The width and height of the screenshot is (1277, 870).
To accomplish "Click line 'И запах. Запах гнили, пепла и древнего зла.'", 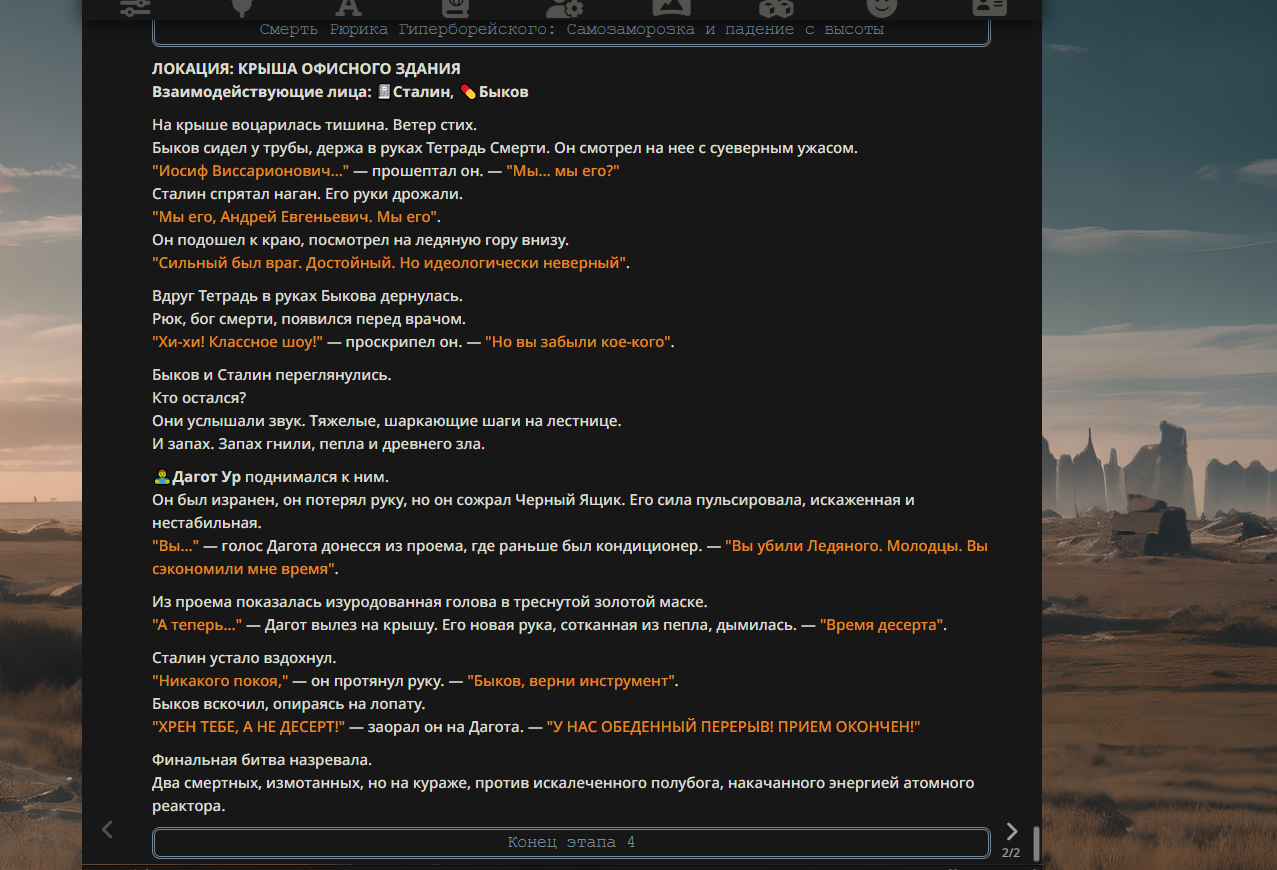I will pos(318,444).
